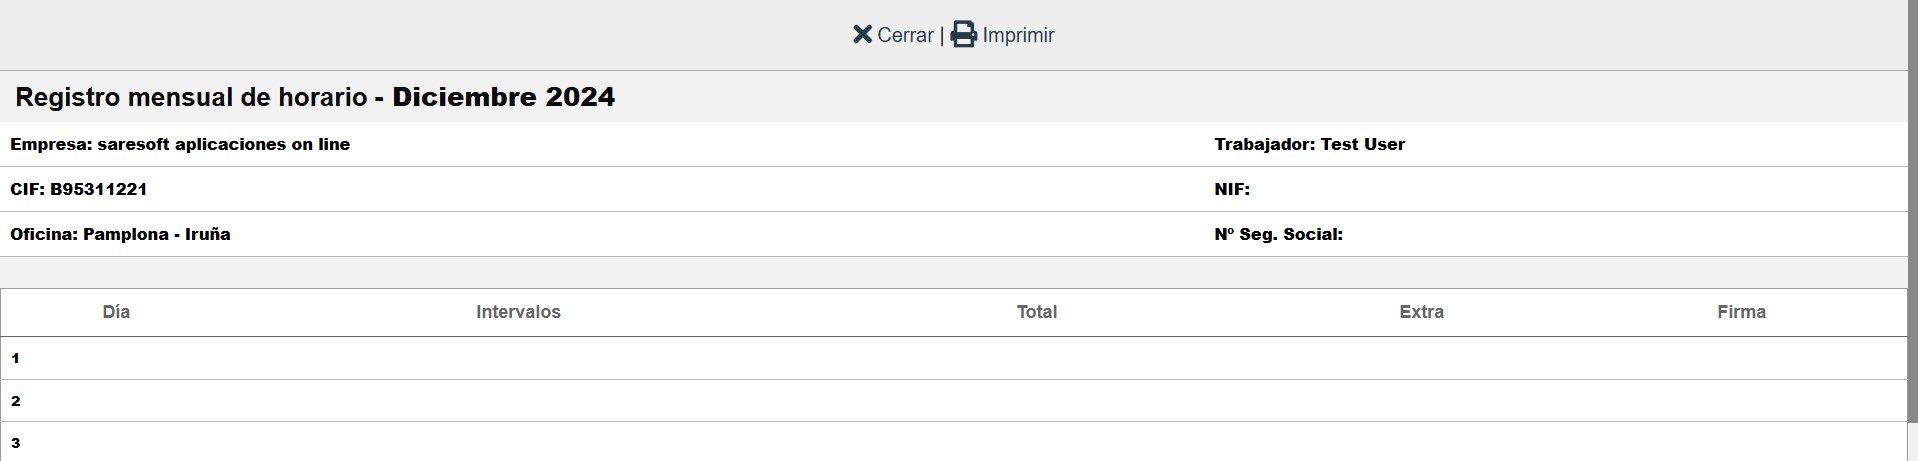Click the Total column header

1036,312
